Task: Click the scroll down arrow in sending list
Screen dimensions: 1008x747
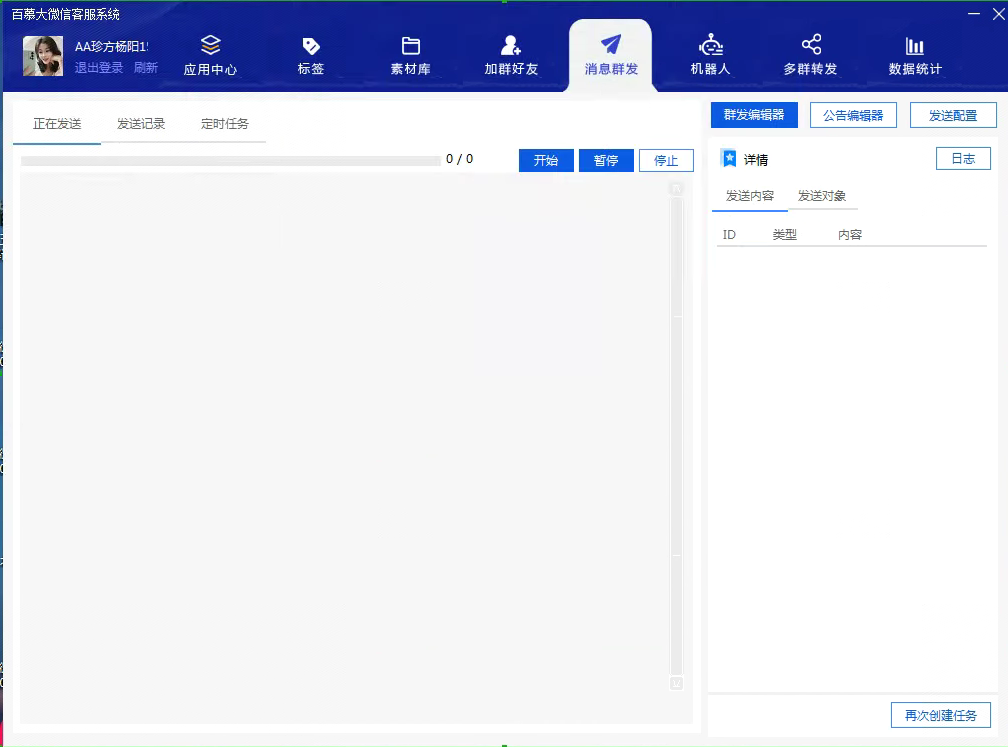Action: coord(676,684)
